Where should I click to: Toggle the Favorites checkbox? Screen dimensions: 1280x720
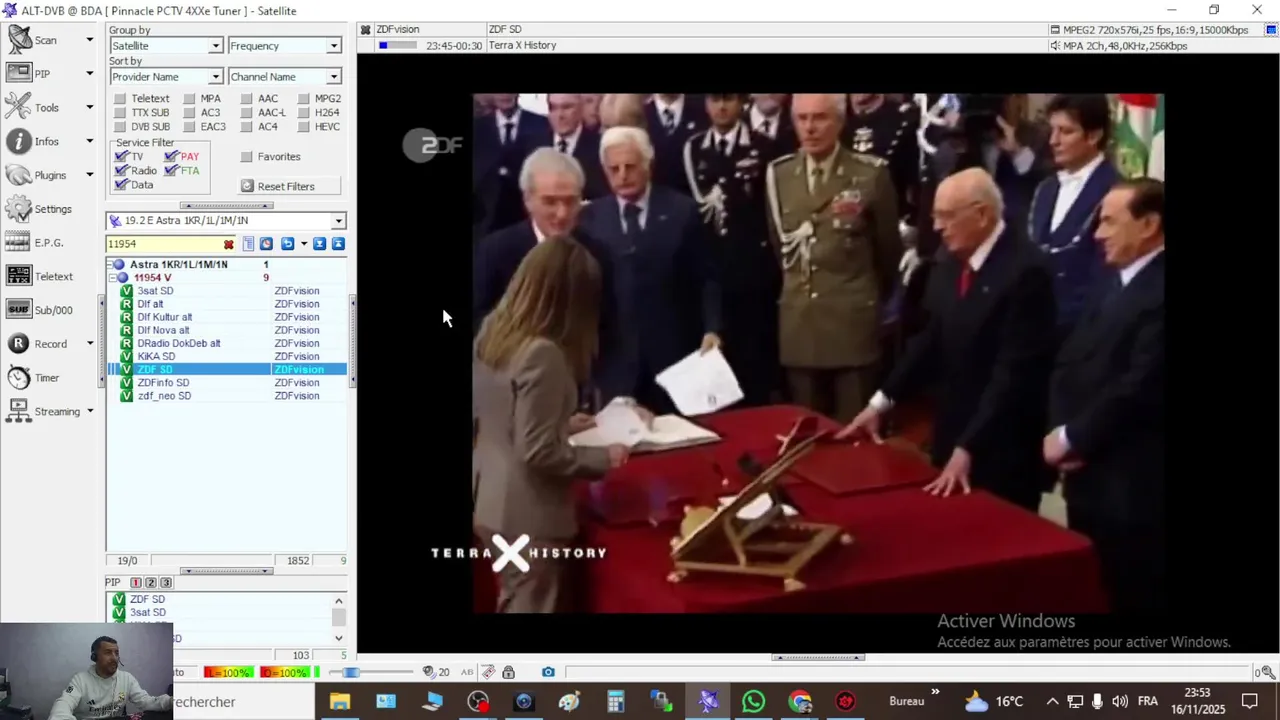tap(247, 157)
